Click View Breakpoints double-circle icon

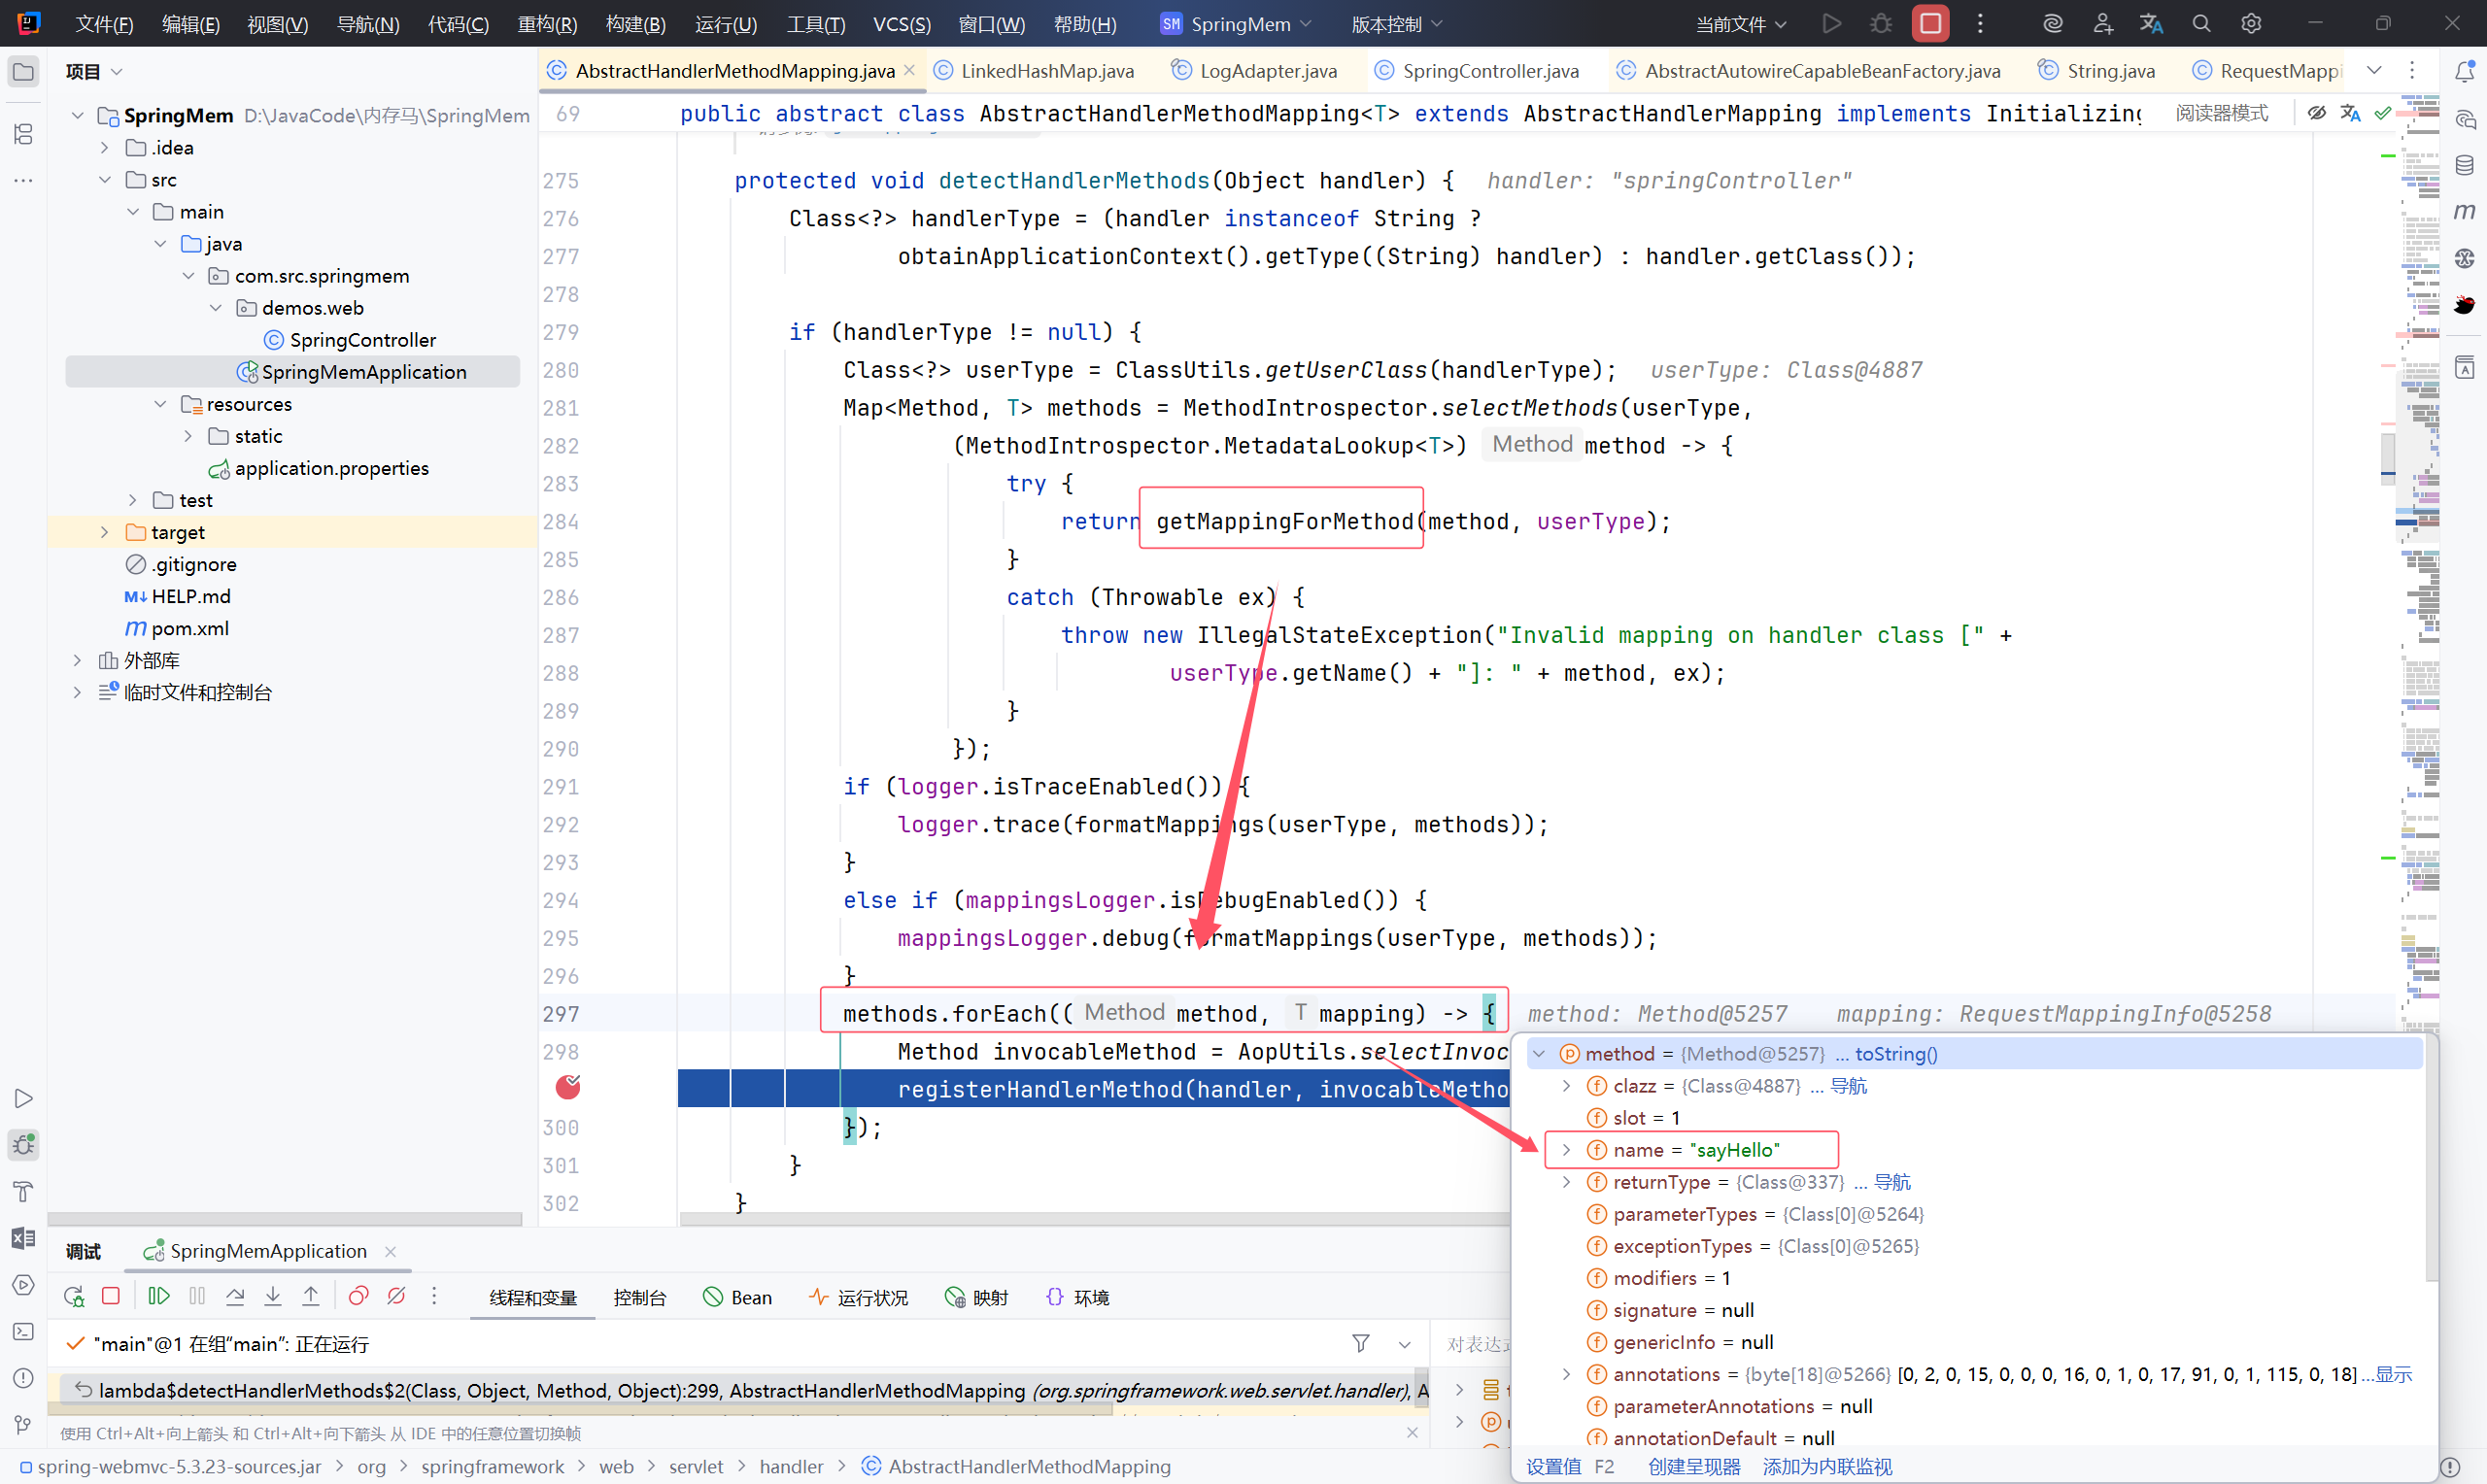pyautogui.click(x=358, y=1297)
